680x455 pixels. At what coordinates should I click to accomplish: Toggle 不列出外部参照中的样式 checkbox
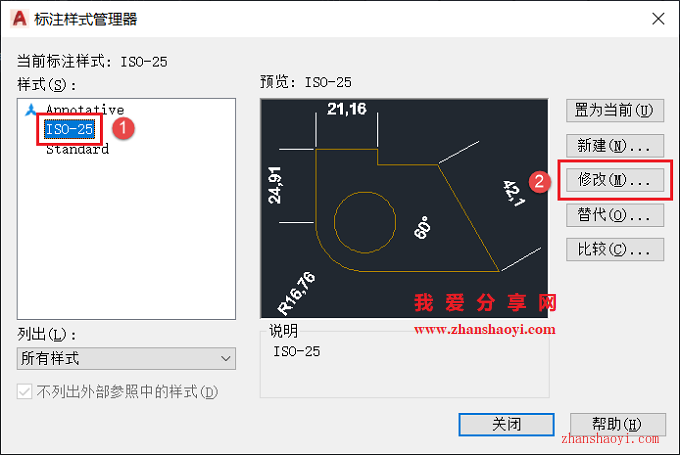24,392
